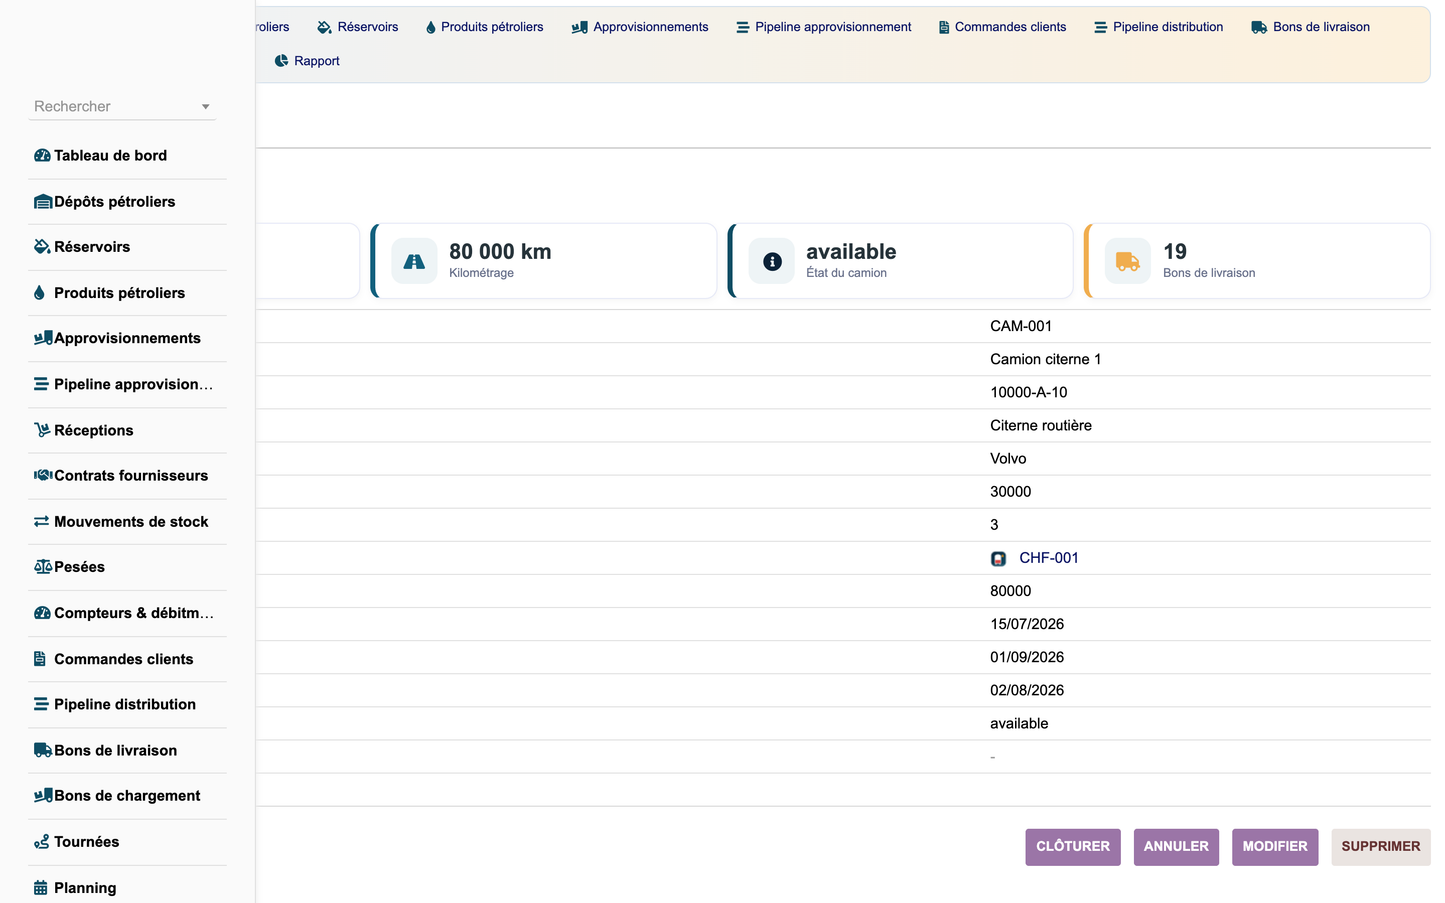Click the road icon on Kilométrage card
This screenshot has height=903, width=1445.
(414, 261)
